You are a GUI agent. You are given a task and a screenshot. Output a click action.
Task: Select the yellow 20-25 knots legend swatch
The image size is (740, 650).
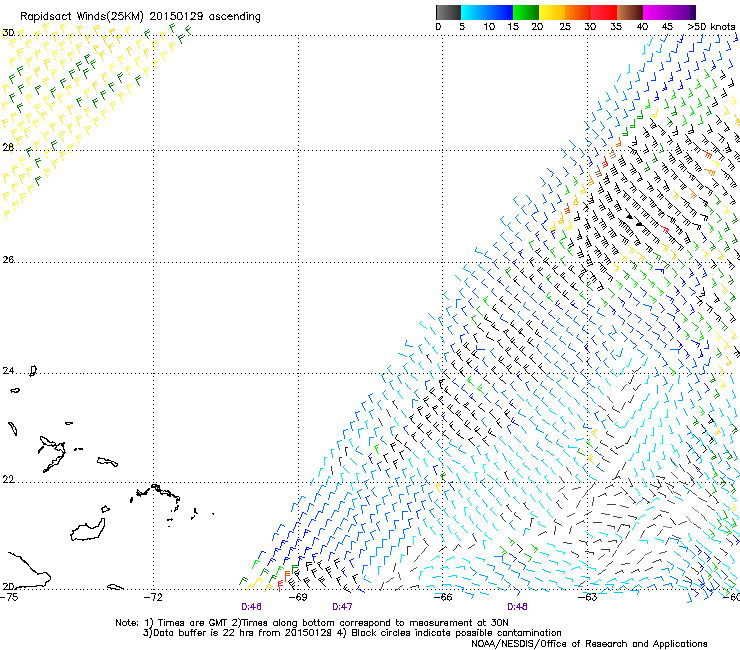tap(552, 12)
